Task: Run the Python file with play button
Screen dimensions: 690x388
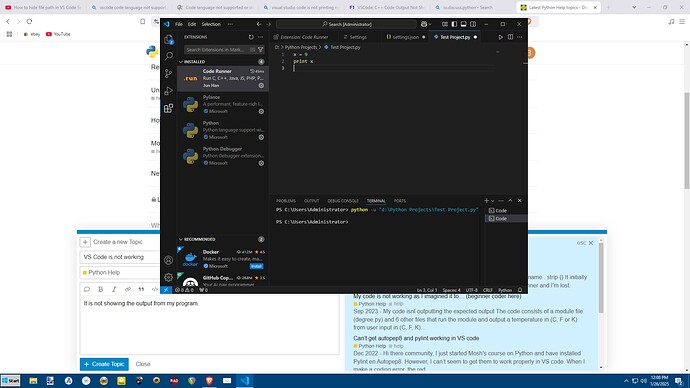Action: pos(501,37)
